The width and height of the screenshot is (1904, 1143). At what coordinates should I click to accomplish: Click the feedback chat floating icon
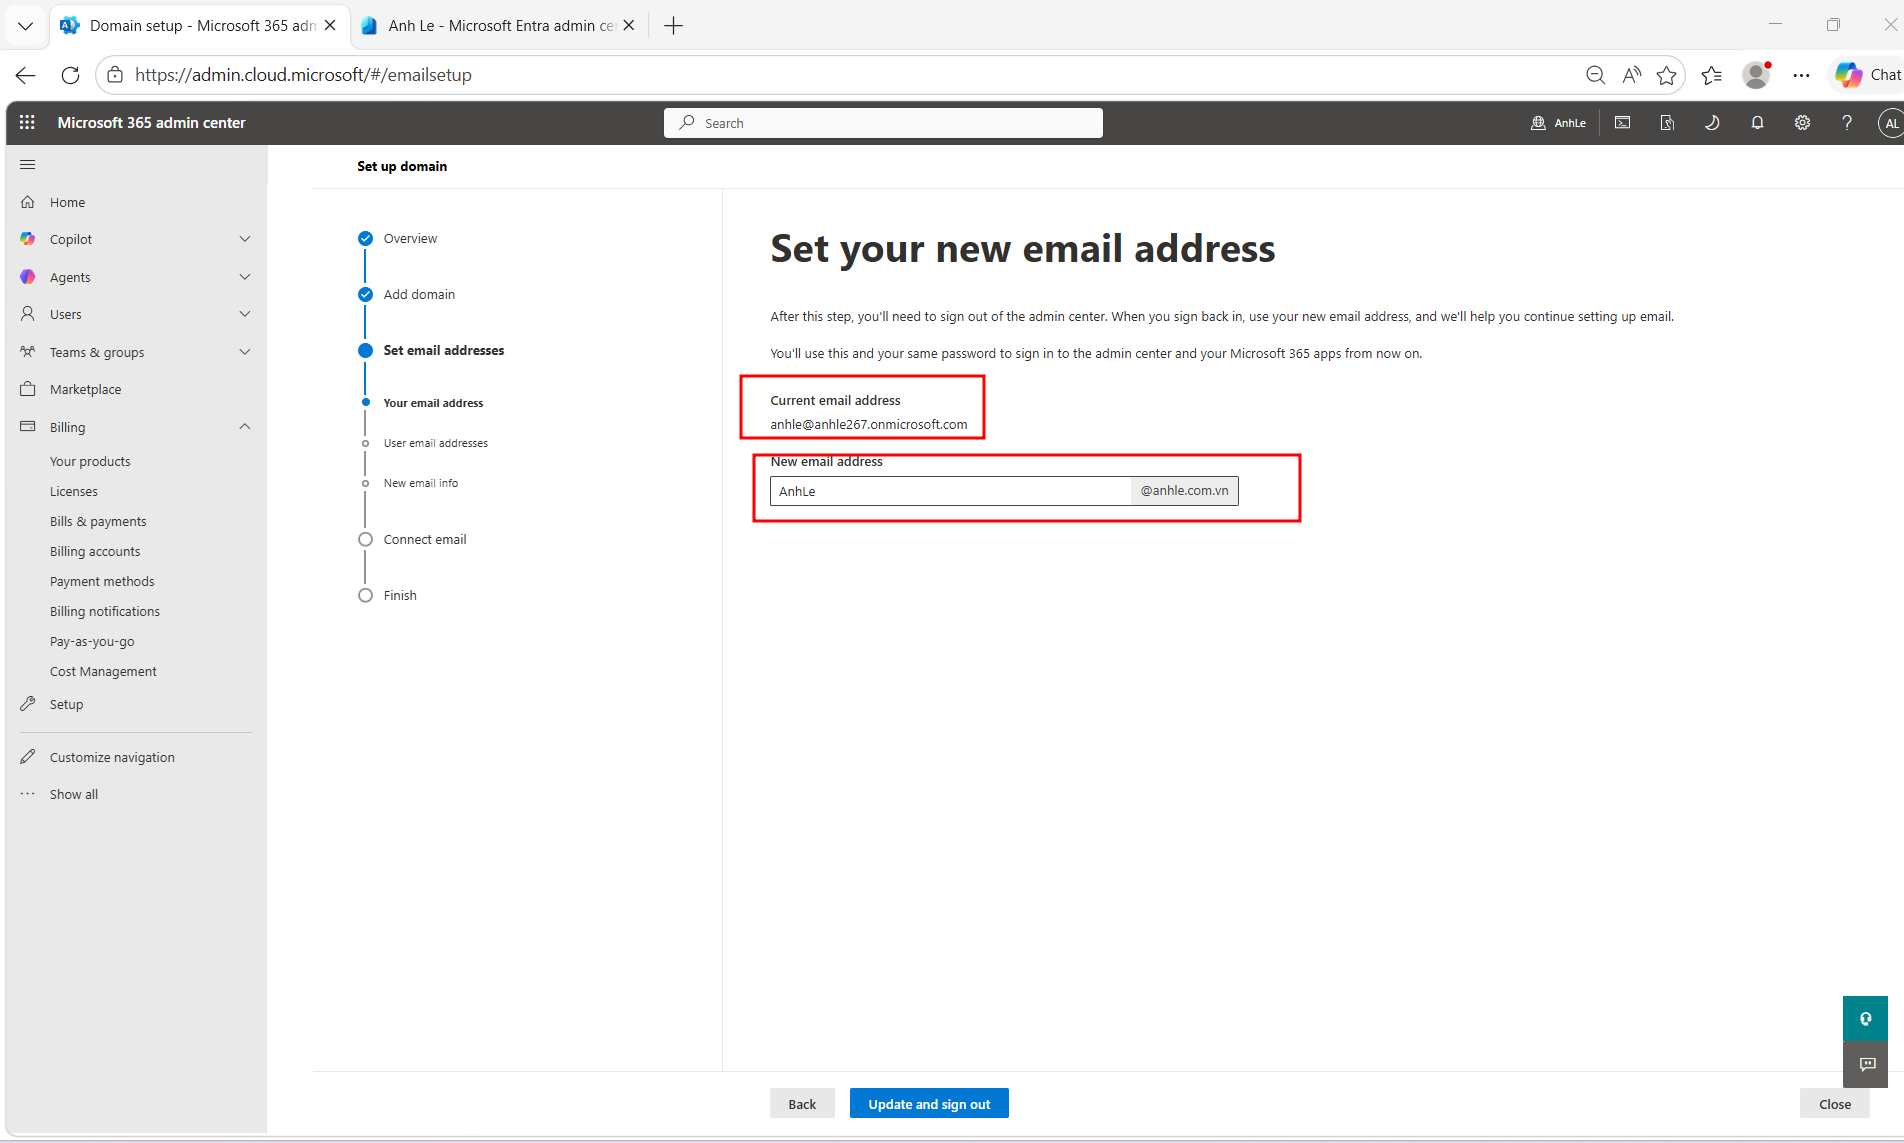pos(1865,1065)
